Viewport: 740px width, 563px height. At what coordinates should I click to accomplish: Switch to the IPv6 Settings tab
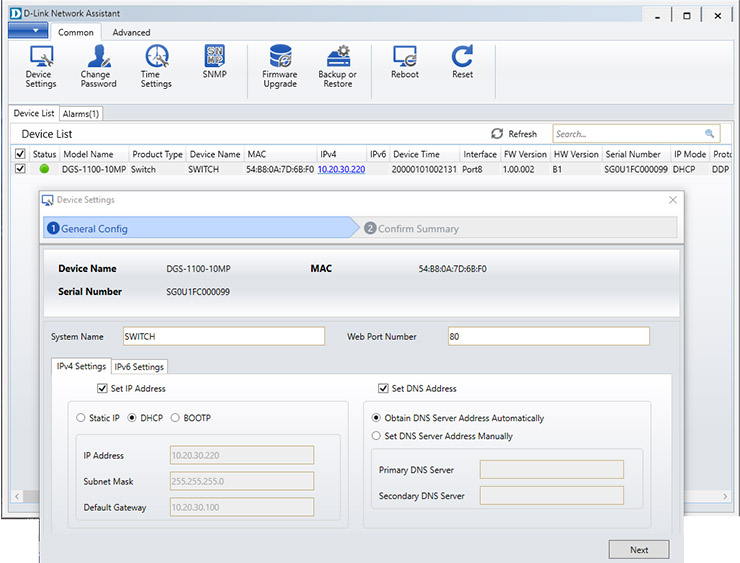tap(139, 367)
